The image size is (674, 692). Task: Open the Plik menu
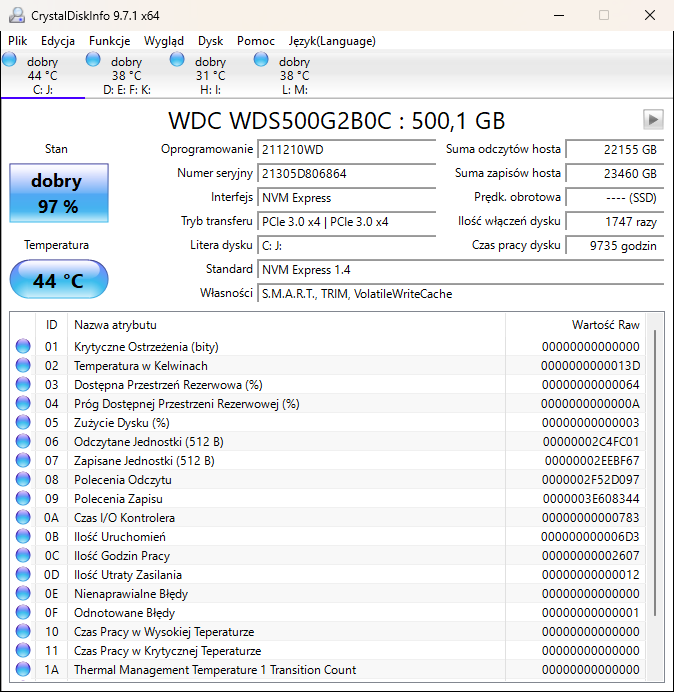click(x=18, y=41)
